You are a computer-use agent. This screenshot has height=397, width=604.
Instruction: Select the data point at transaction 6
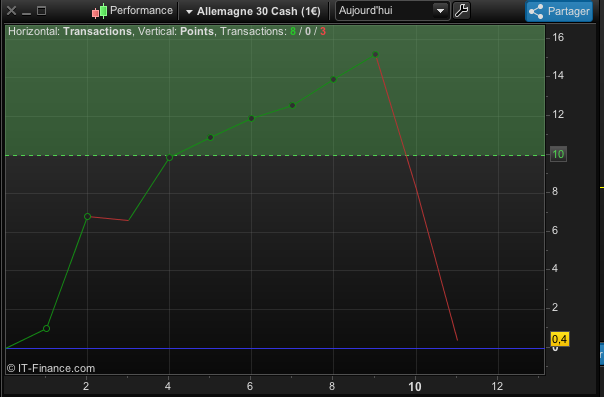pyautogui.click(x=252, y=119)
